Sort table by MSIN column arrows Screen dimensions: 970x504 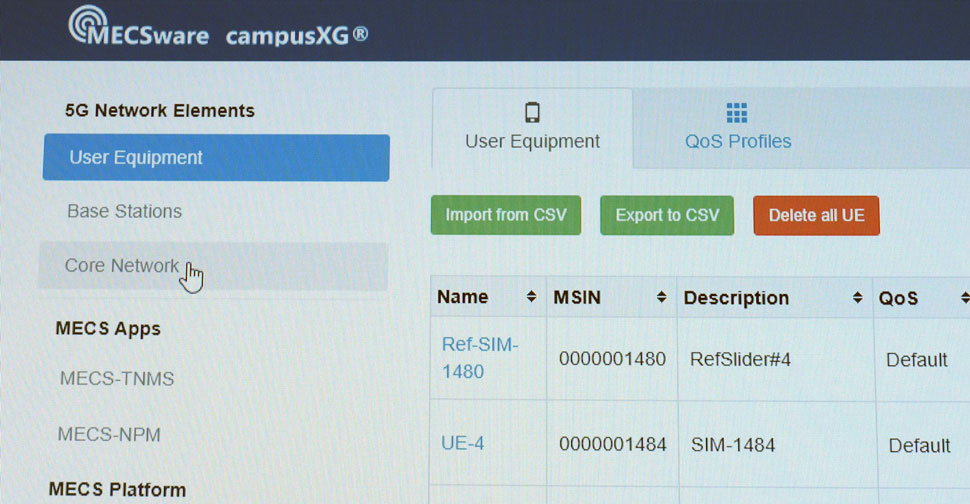click(x=661, y=297)
